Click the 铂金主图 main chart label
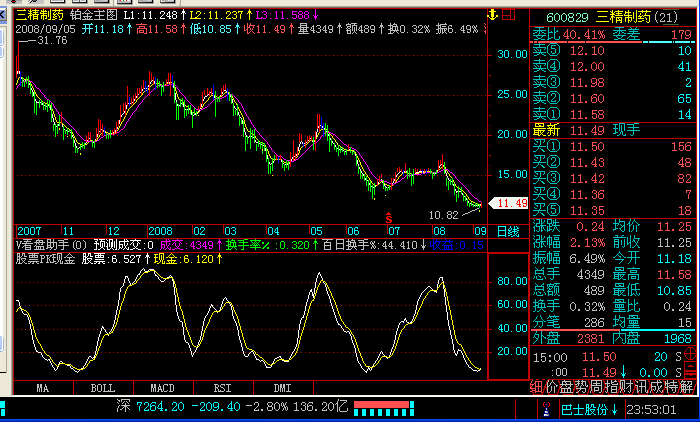Image resolution: width=700 pixels, height=422 pixels. [94, 15]
